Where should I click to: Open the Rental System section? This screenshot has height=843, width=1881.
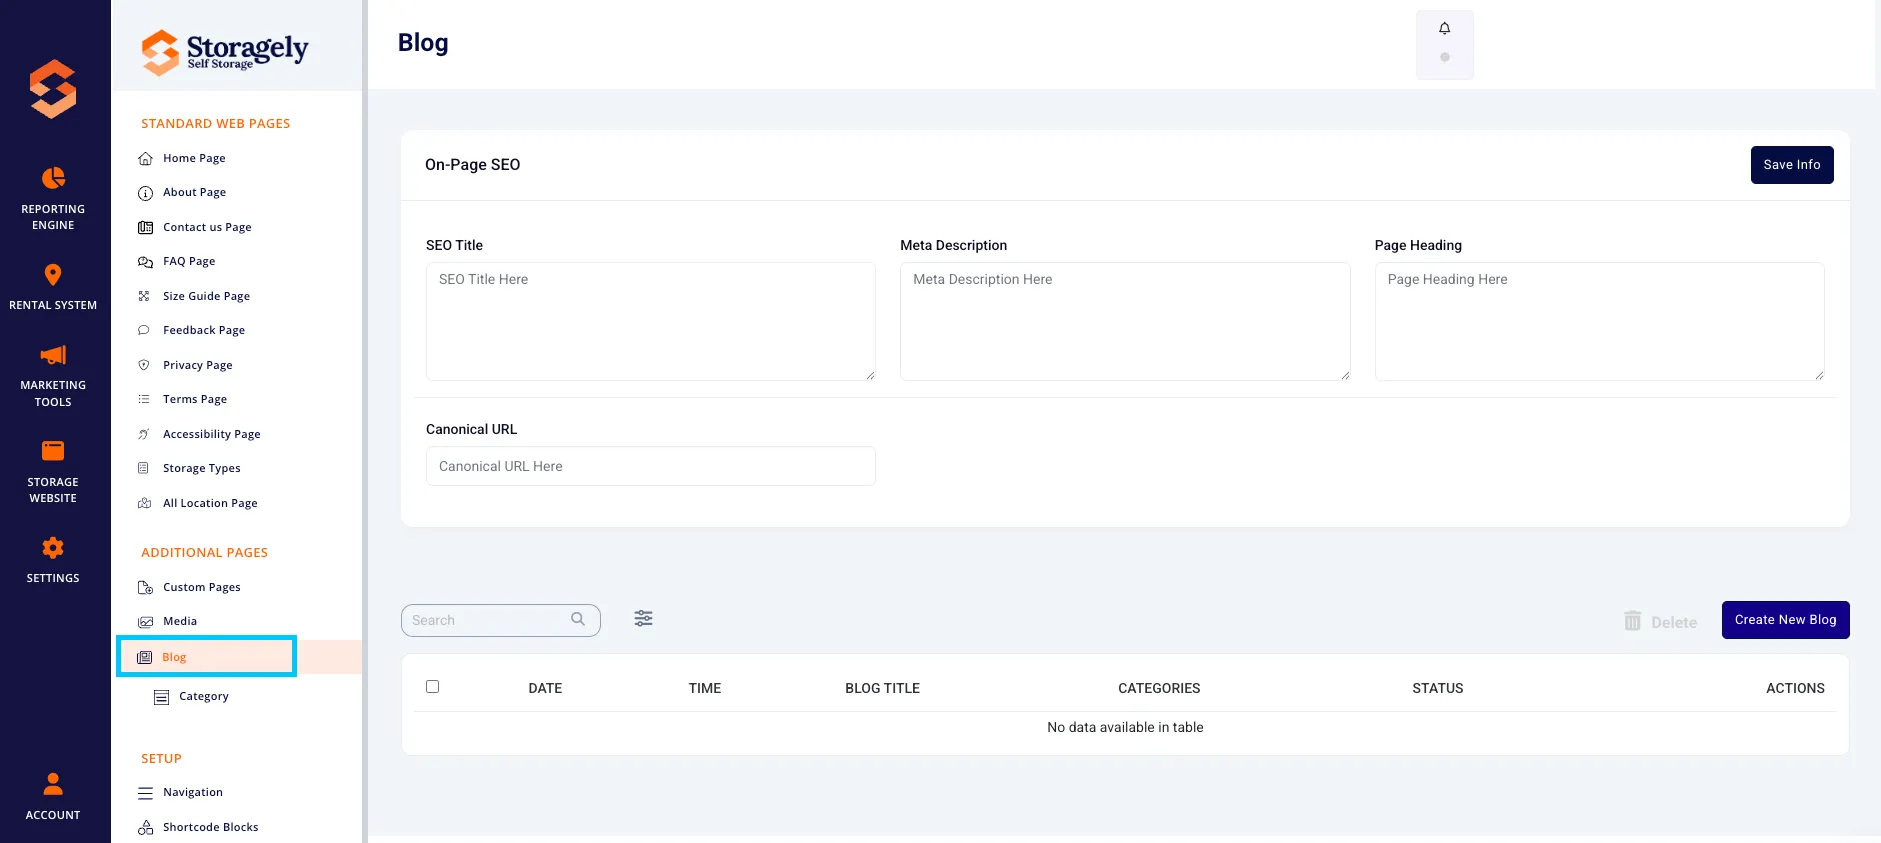[53, 287]
